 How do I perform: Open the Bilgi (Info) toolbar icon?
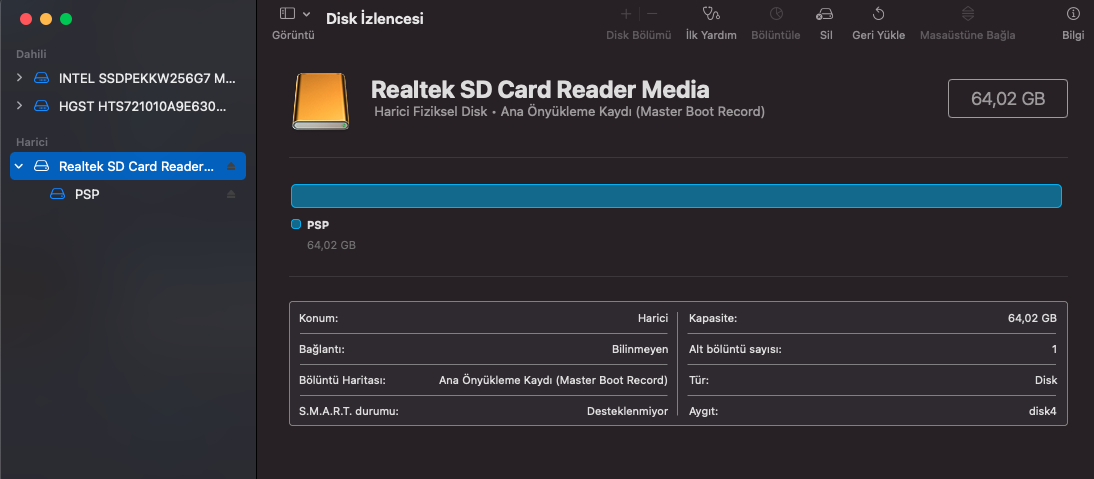pos(1073,14)
